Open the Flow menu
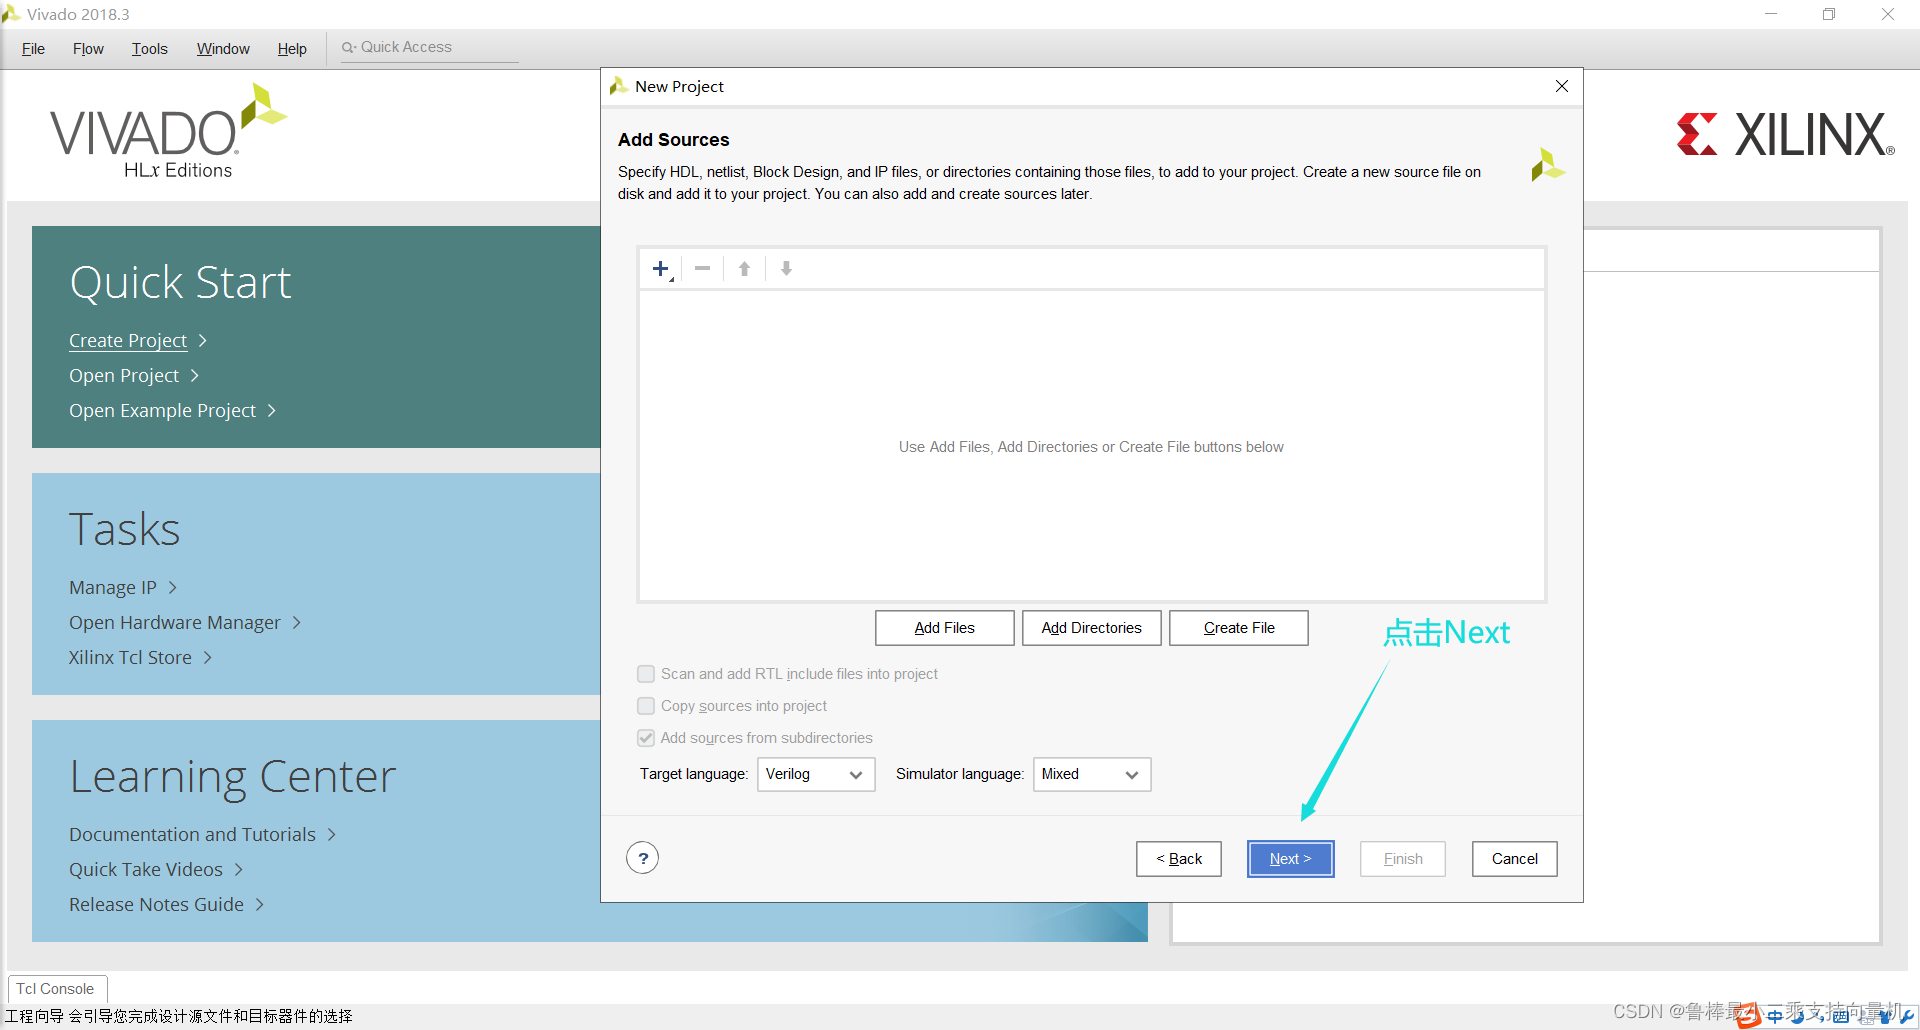 tap(88, 48)
